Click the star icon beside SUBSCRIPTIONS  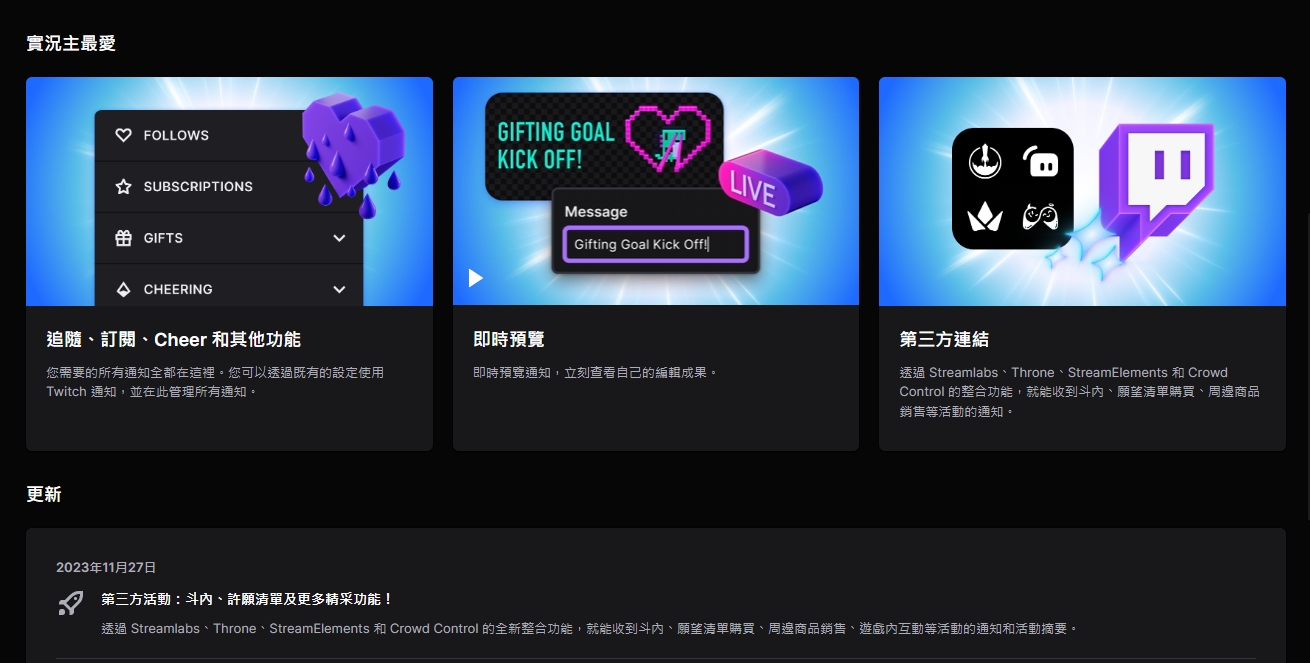[123, 186]
